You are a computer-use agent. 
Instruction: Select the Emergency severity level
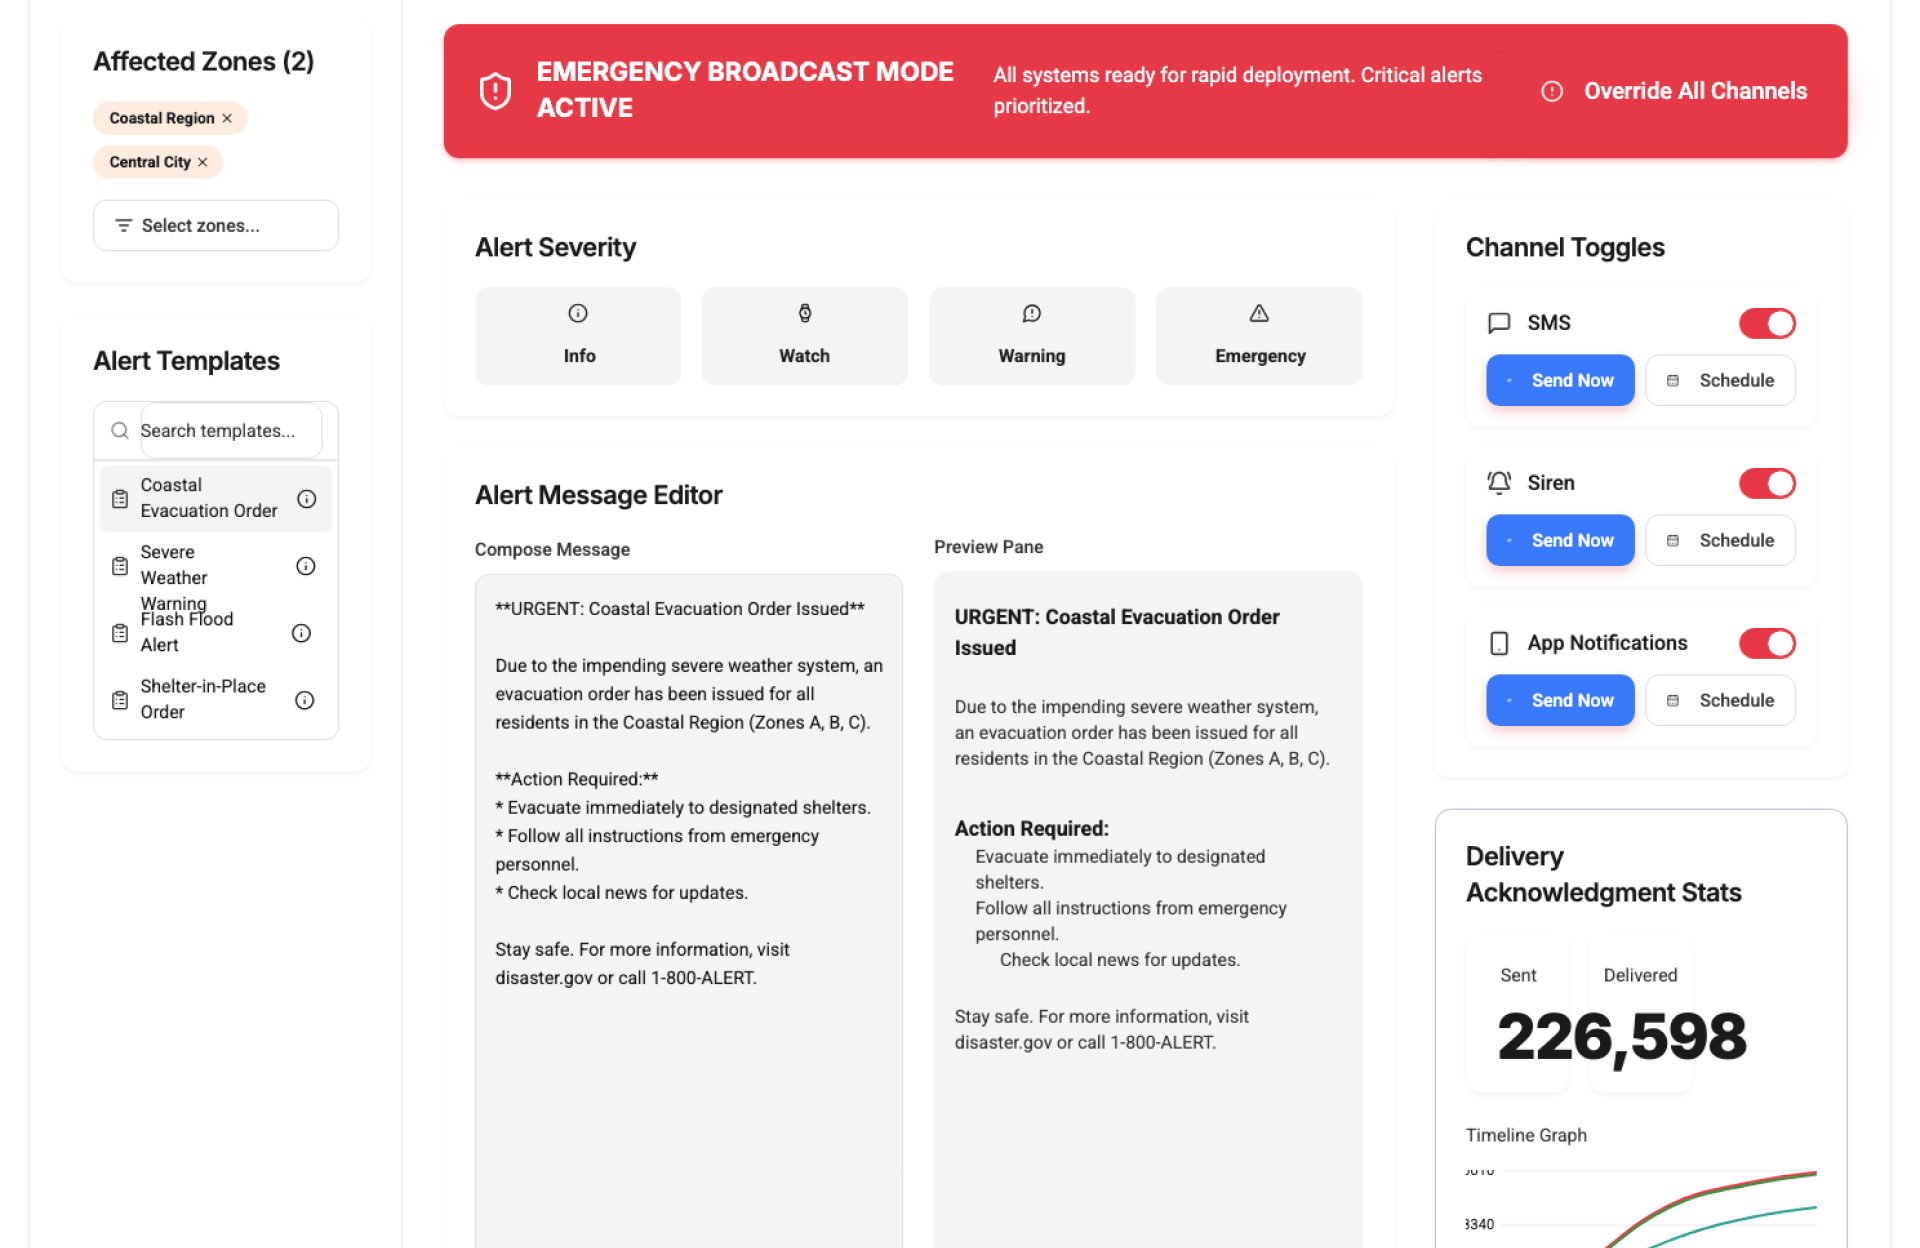1259,336
